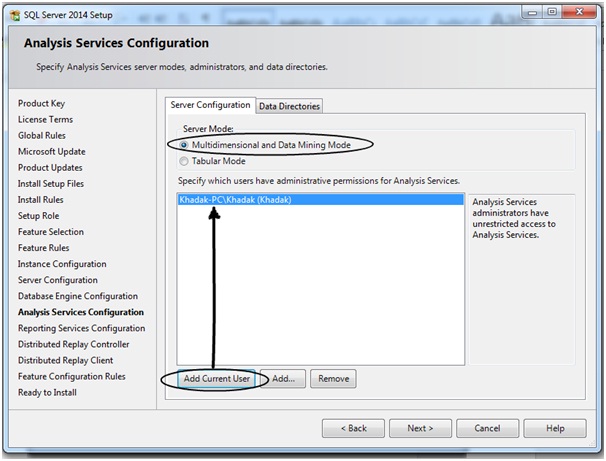Click the Instance Configuration step

click(62, 264)
